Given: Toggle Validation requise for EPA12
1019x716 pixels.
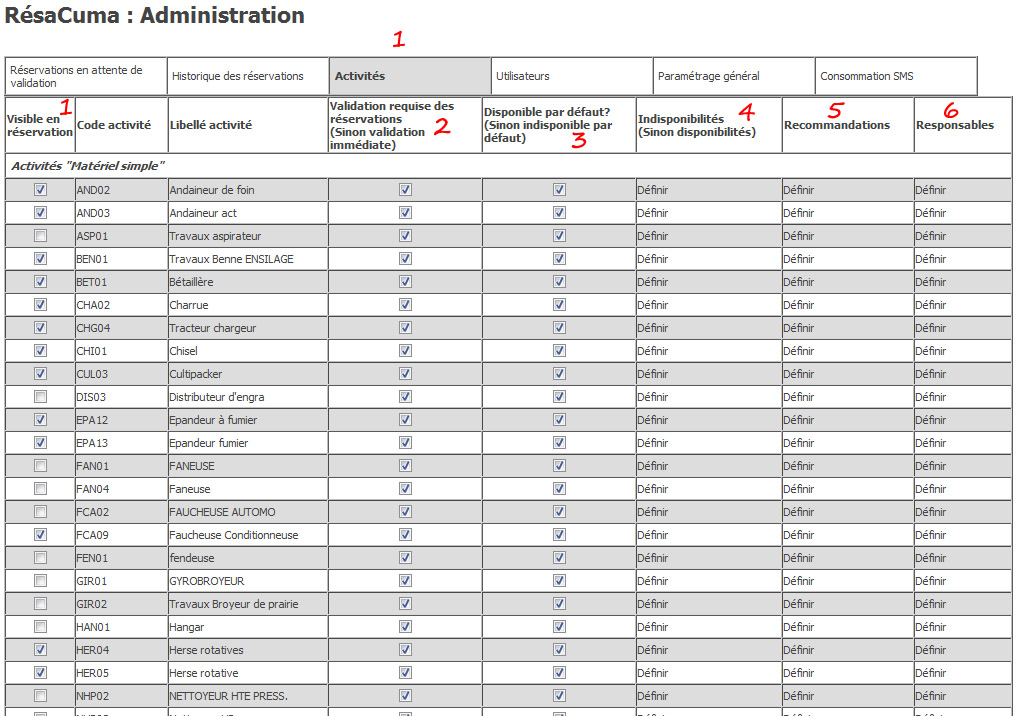Looking at the screenshot, I should pyautogui.click(x=405, y=420).
